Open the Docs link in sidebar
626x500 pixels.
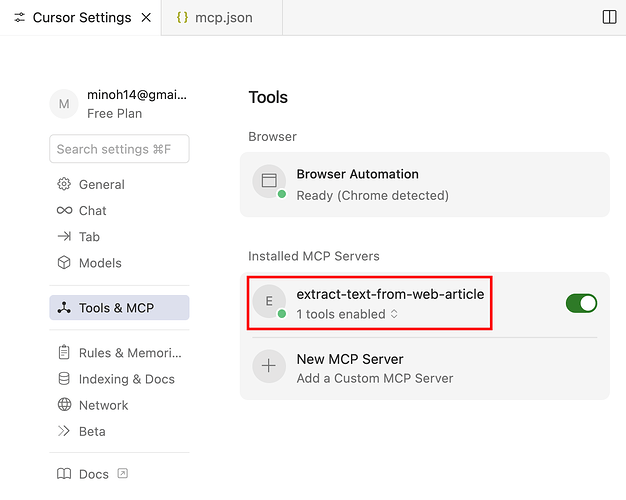click(x=93, y=473)
